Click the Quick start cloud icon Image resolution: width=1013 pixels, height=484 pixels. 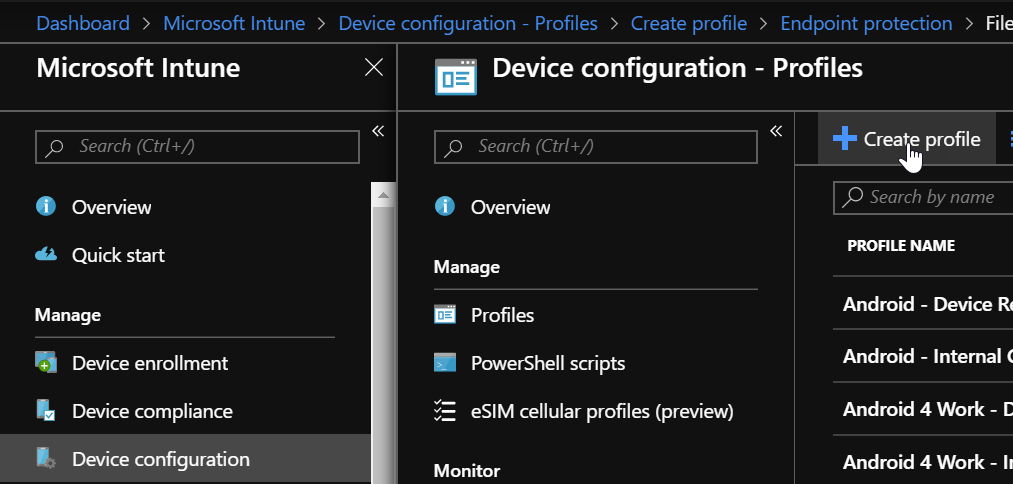45,255
